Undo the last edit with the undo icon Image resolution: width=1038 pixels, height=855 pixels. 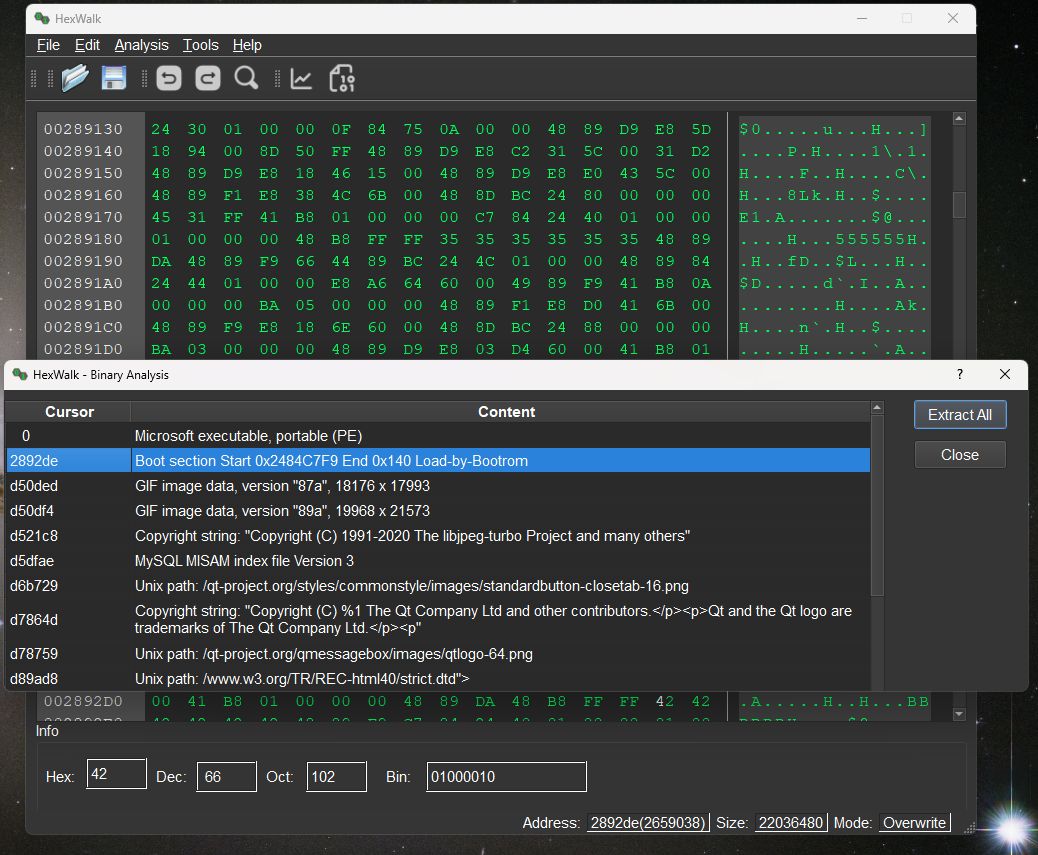168,77
